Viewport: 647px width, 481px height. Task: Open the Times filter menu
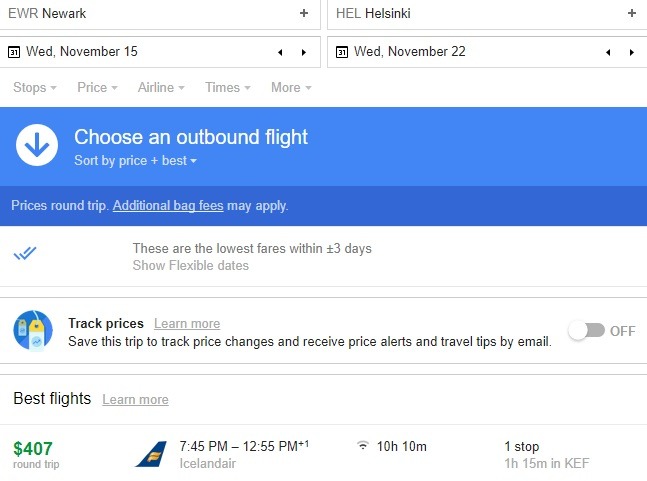click(228, 87)
